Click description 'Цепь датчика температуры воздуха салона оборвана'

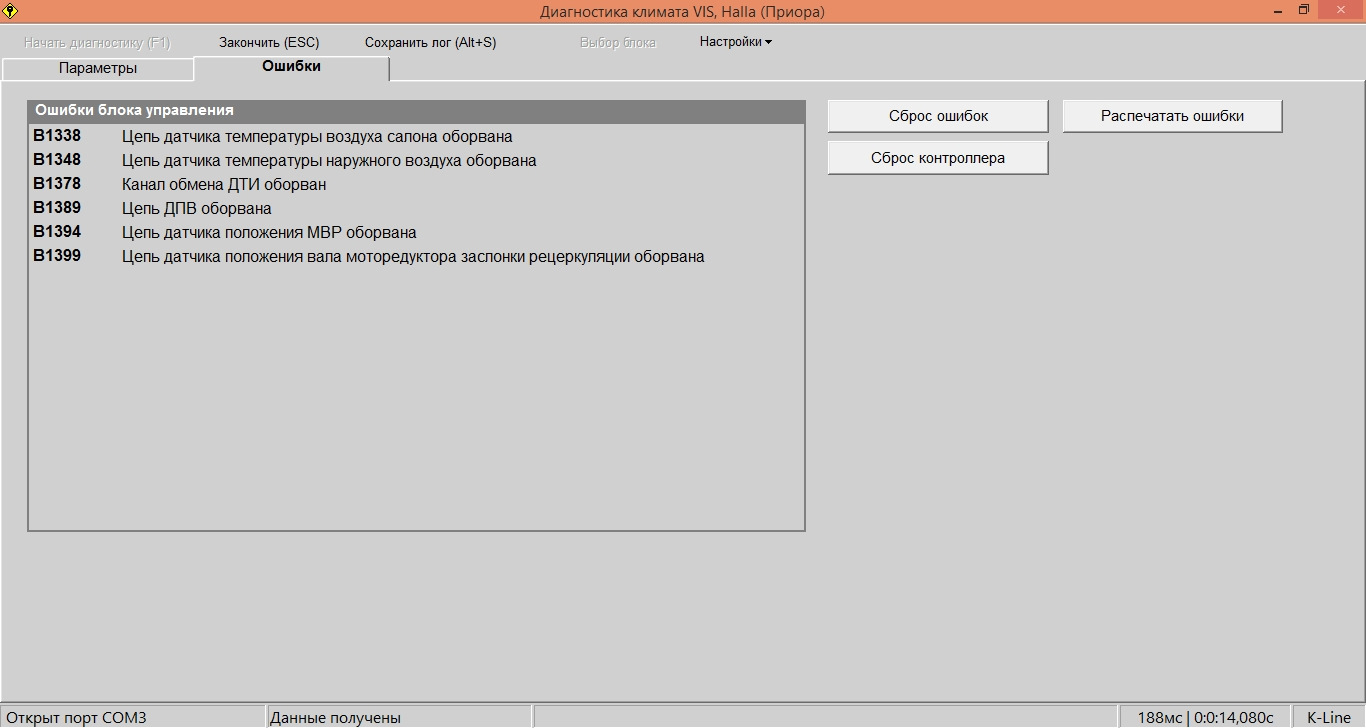[x=317, y=137]
